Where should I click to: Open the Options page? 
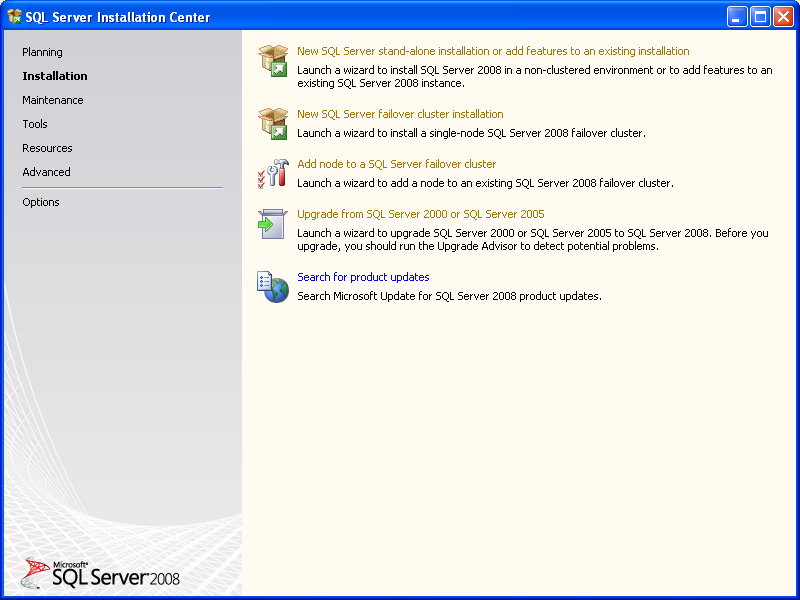coord(41,202)
